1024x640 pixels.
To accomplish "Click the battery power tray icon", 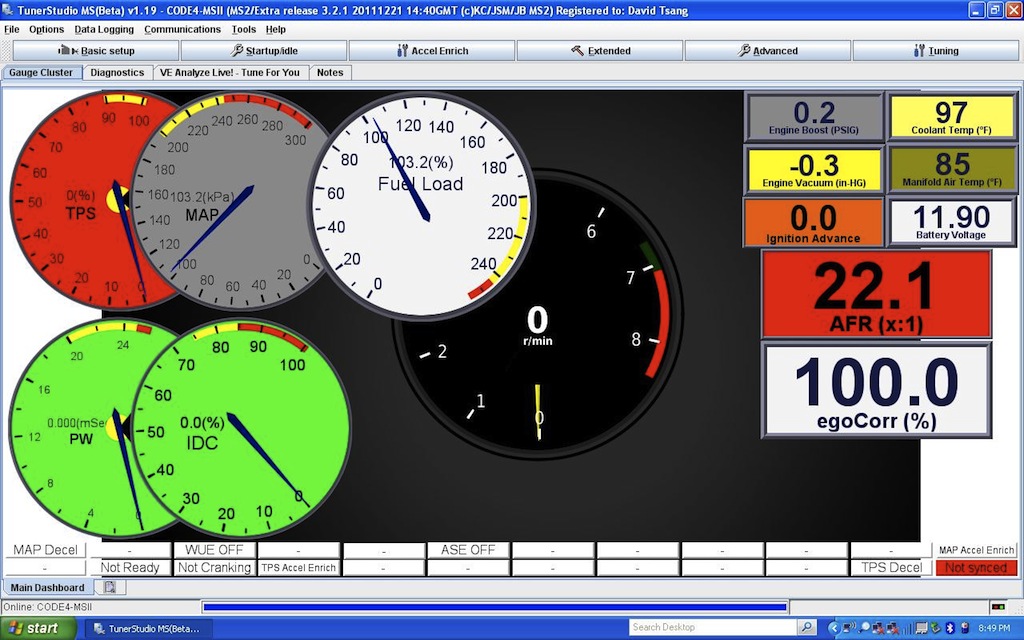I will point(965,628).
